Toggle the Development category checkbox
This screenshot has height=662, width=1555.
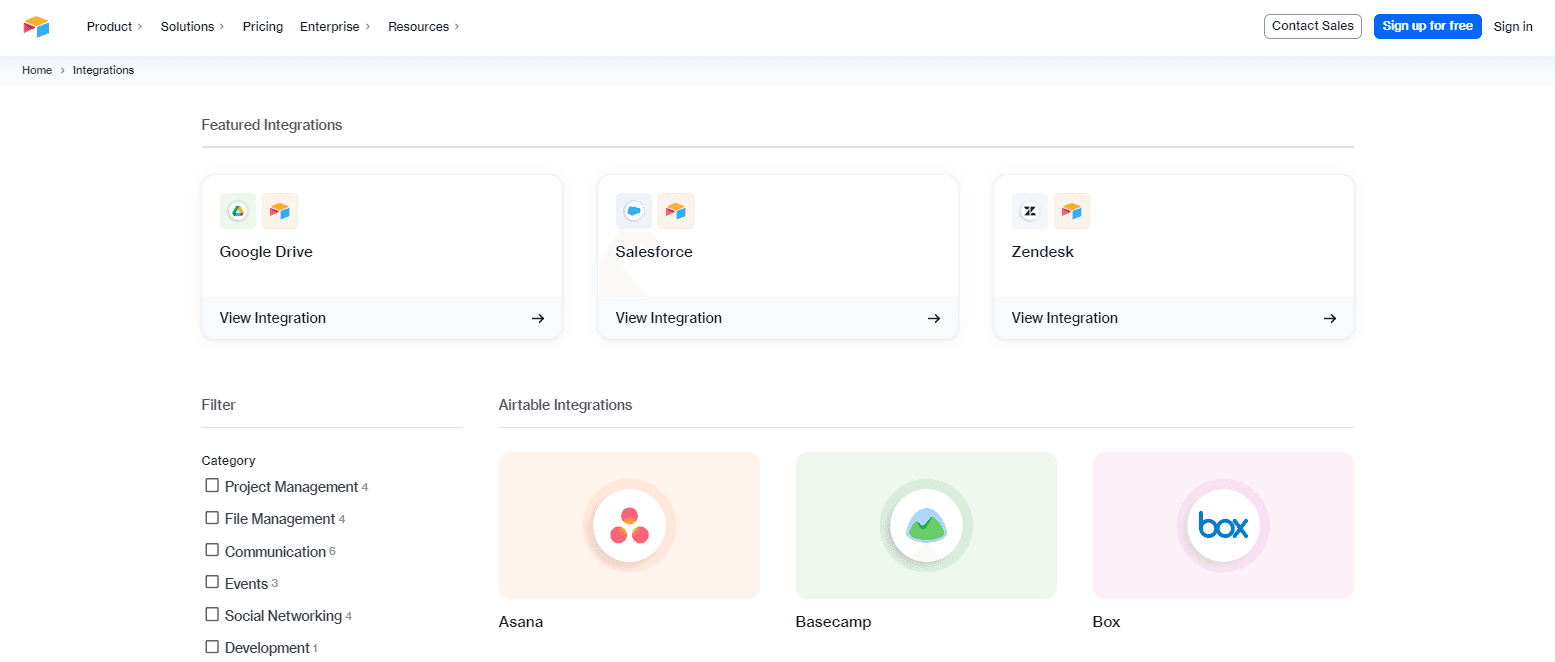[212, 647]
